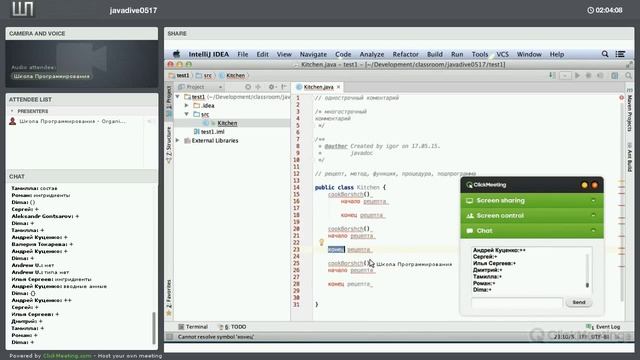The image size is (640, 360).
Task: Open the Window menu
Action: click(529, 54)
